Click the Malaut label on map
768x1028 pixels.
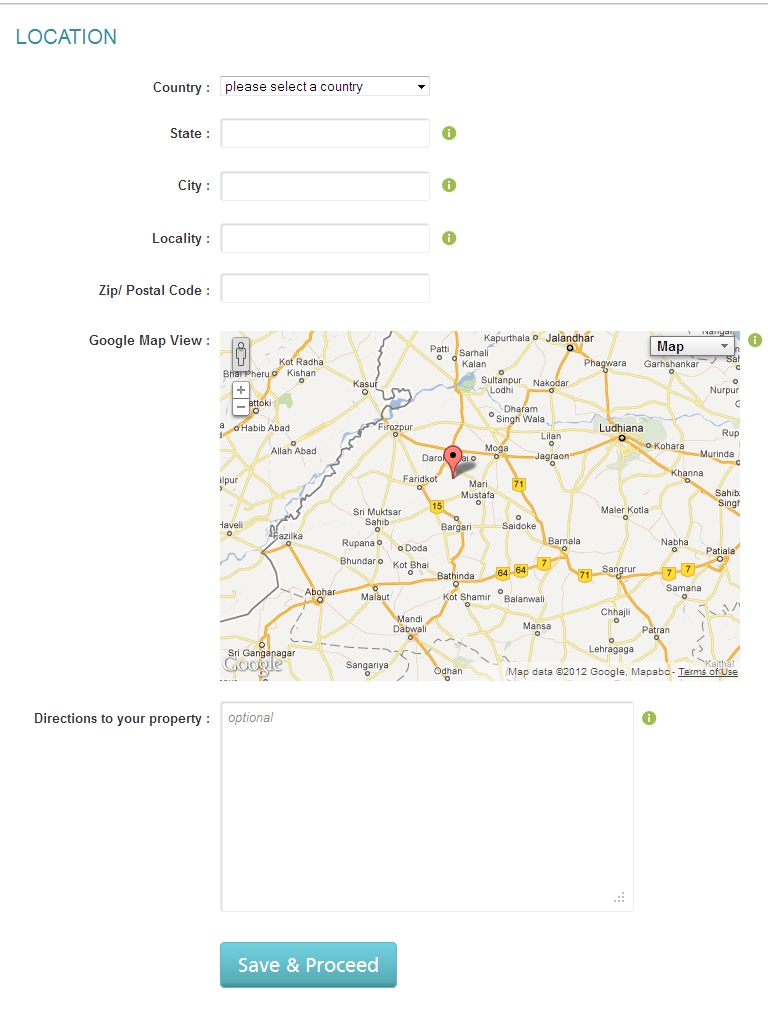(x=375, y=597)
